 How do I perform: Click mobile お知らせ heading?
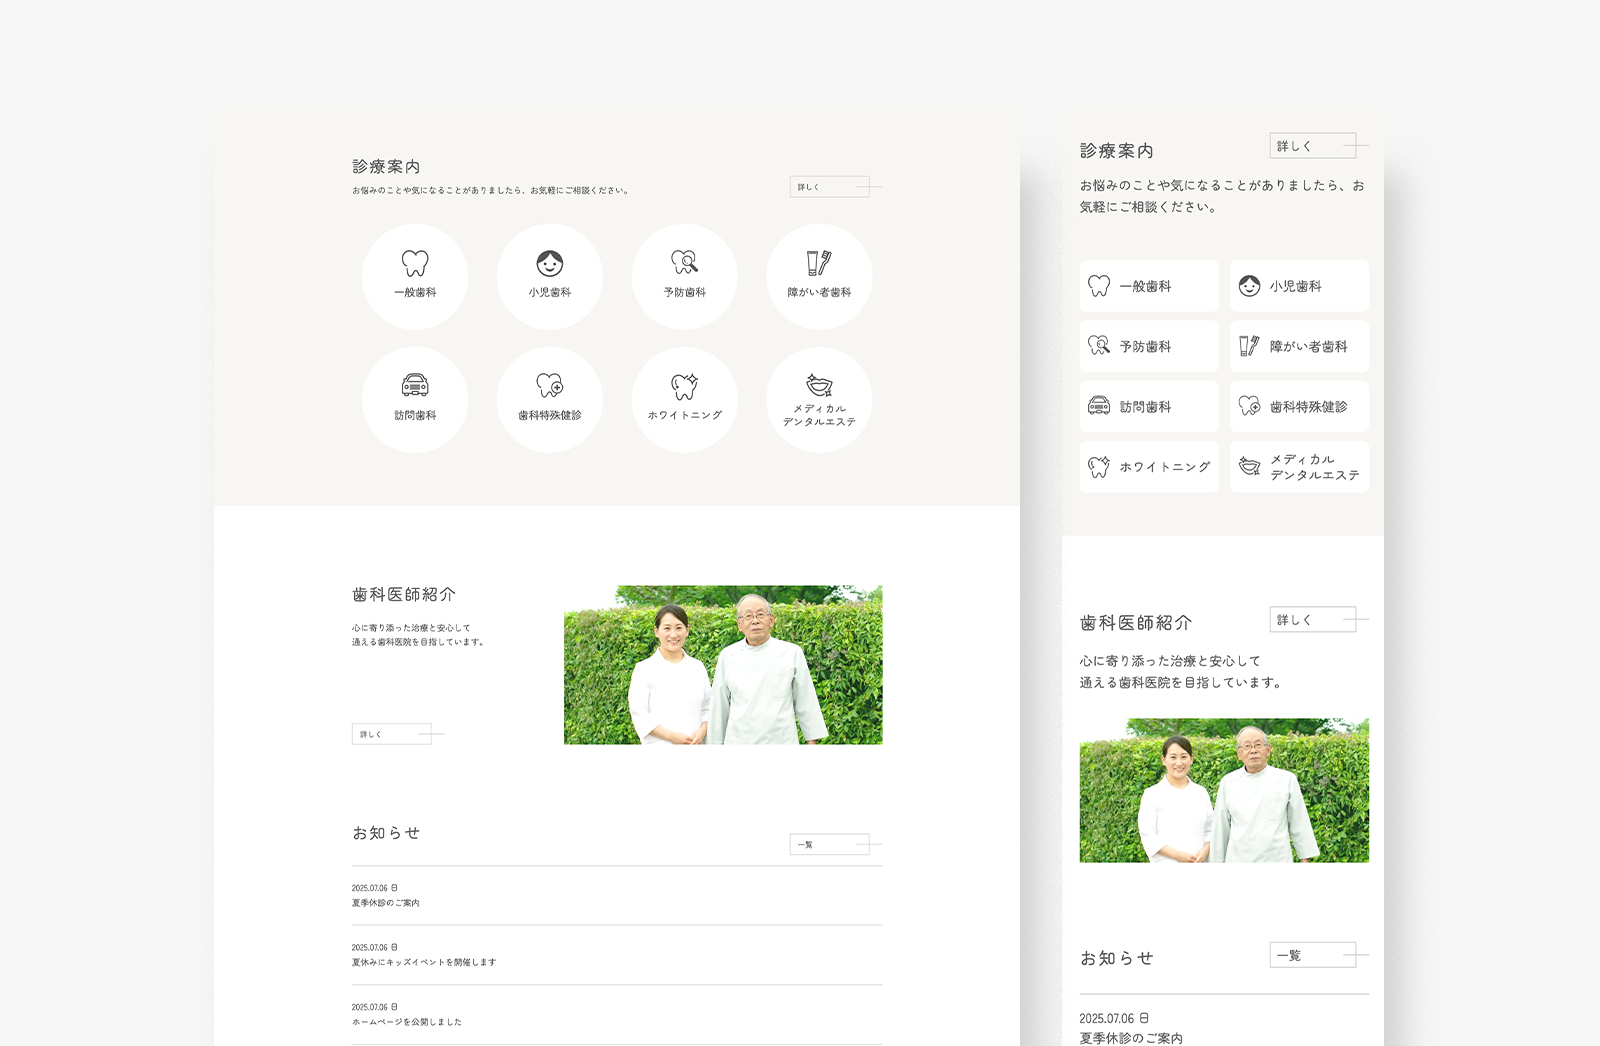click(x=1117, y=958)
